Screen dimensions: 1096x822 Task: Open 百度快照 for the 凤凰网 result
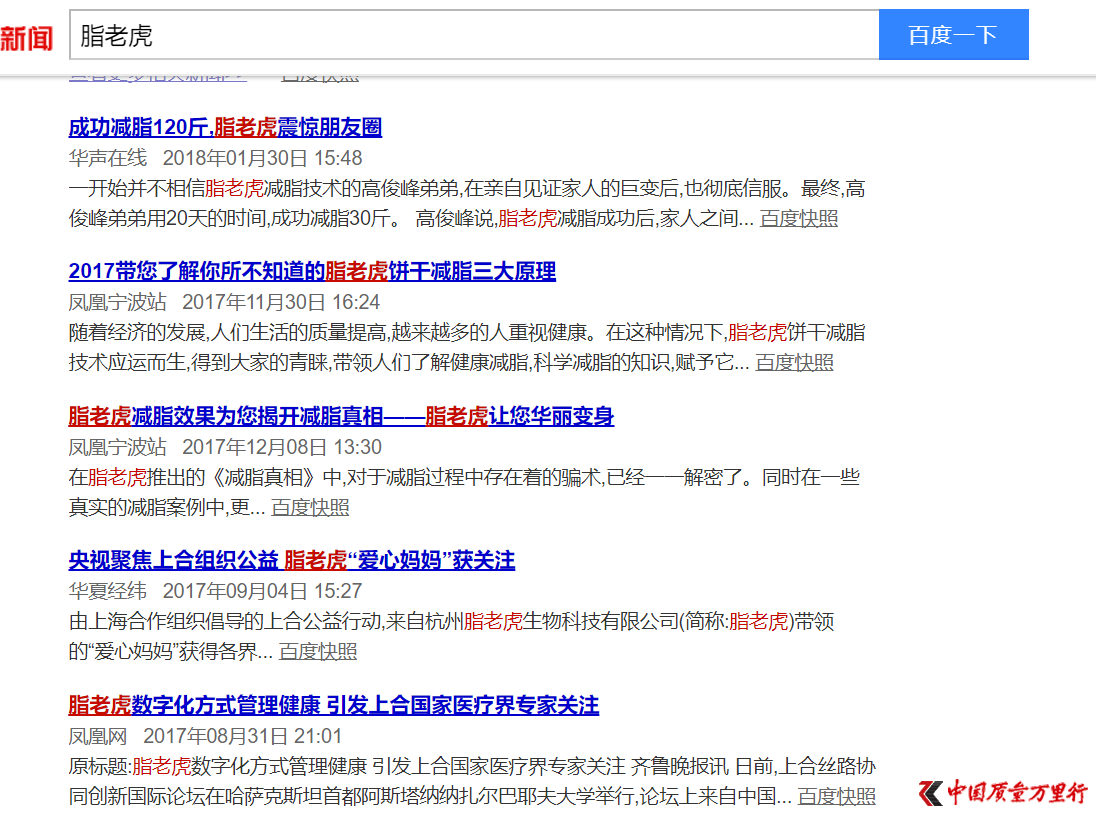pos(836,796)
